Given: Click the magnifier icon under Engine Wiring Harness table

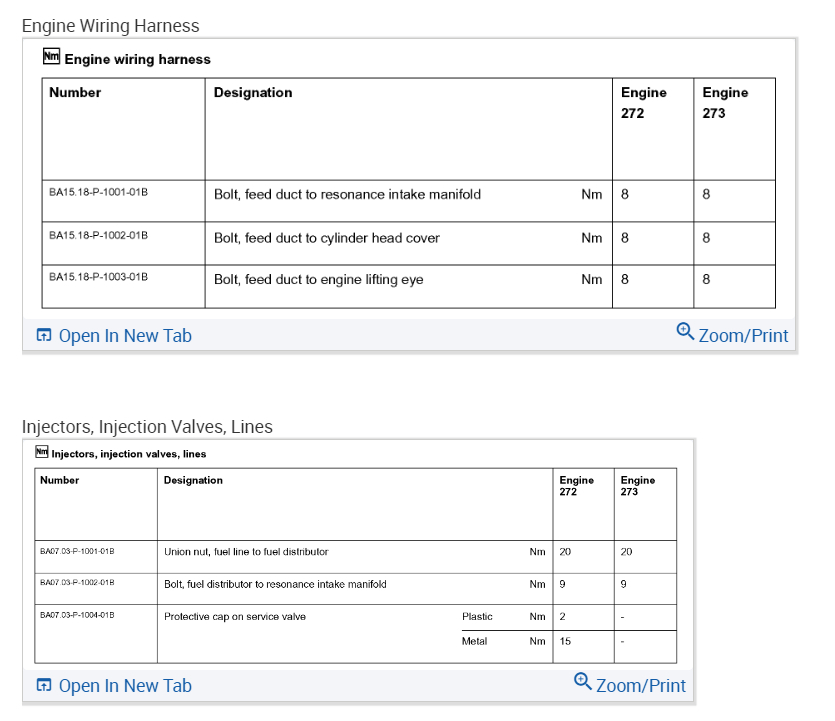Looking at the screenshot, I should [685, 331].
